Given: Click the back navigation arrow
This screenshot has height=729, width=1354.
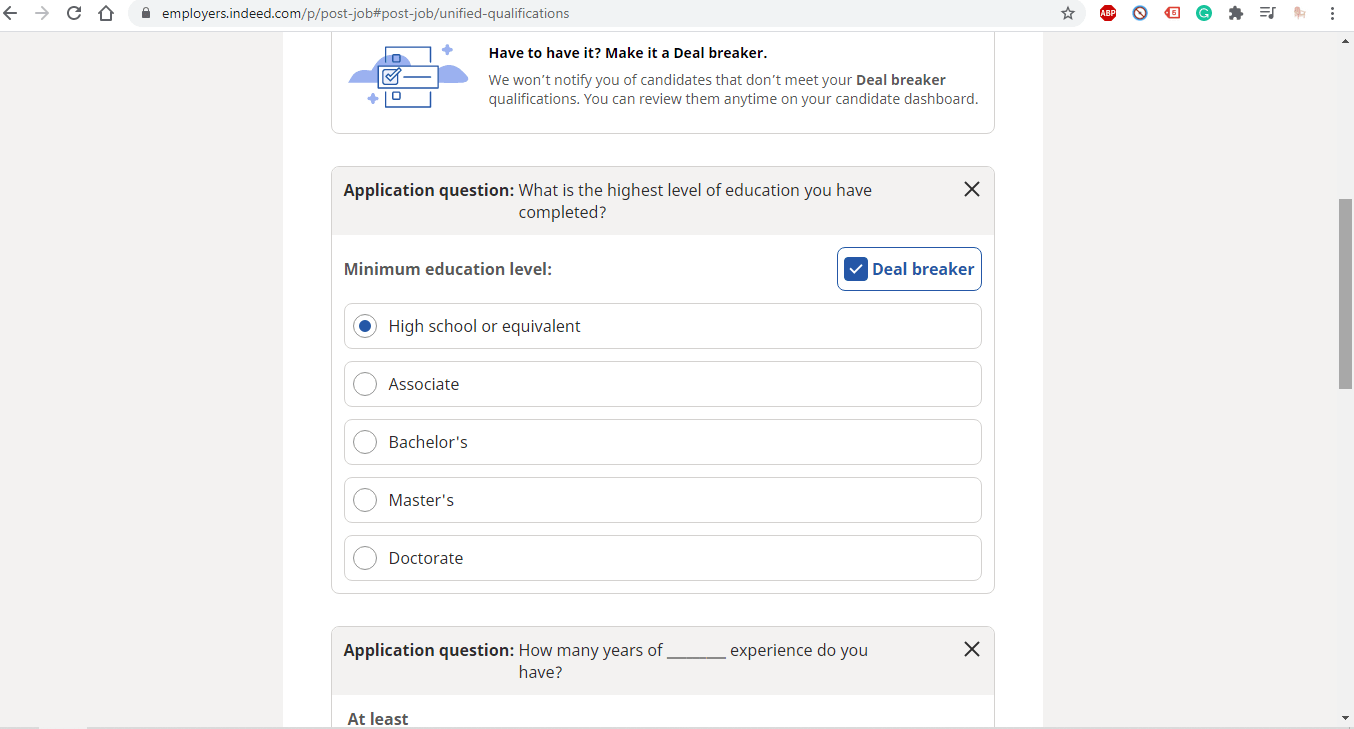Looking at the screenshot, I should 15,13.
